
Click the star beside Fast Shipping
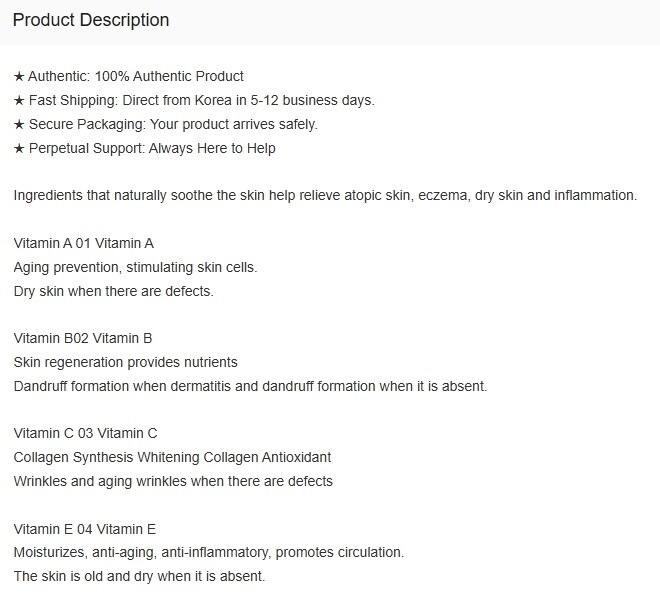coord(19,100)
